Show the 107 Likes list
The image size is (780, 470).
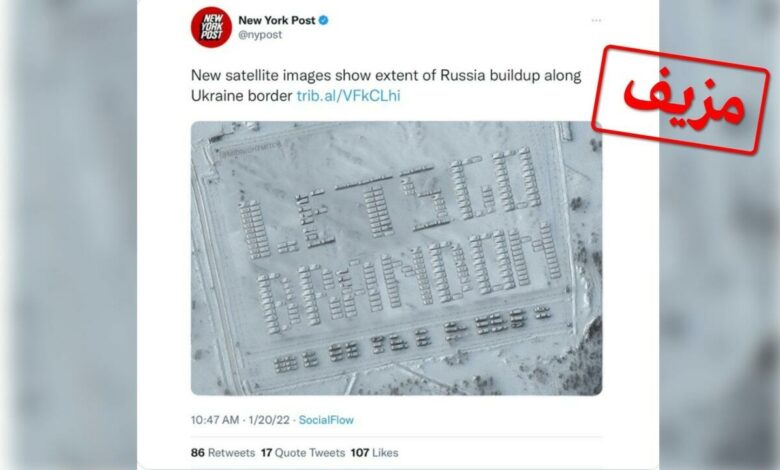click(x=375, y=453)
